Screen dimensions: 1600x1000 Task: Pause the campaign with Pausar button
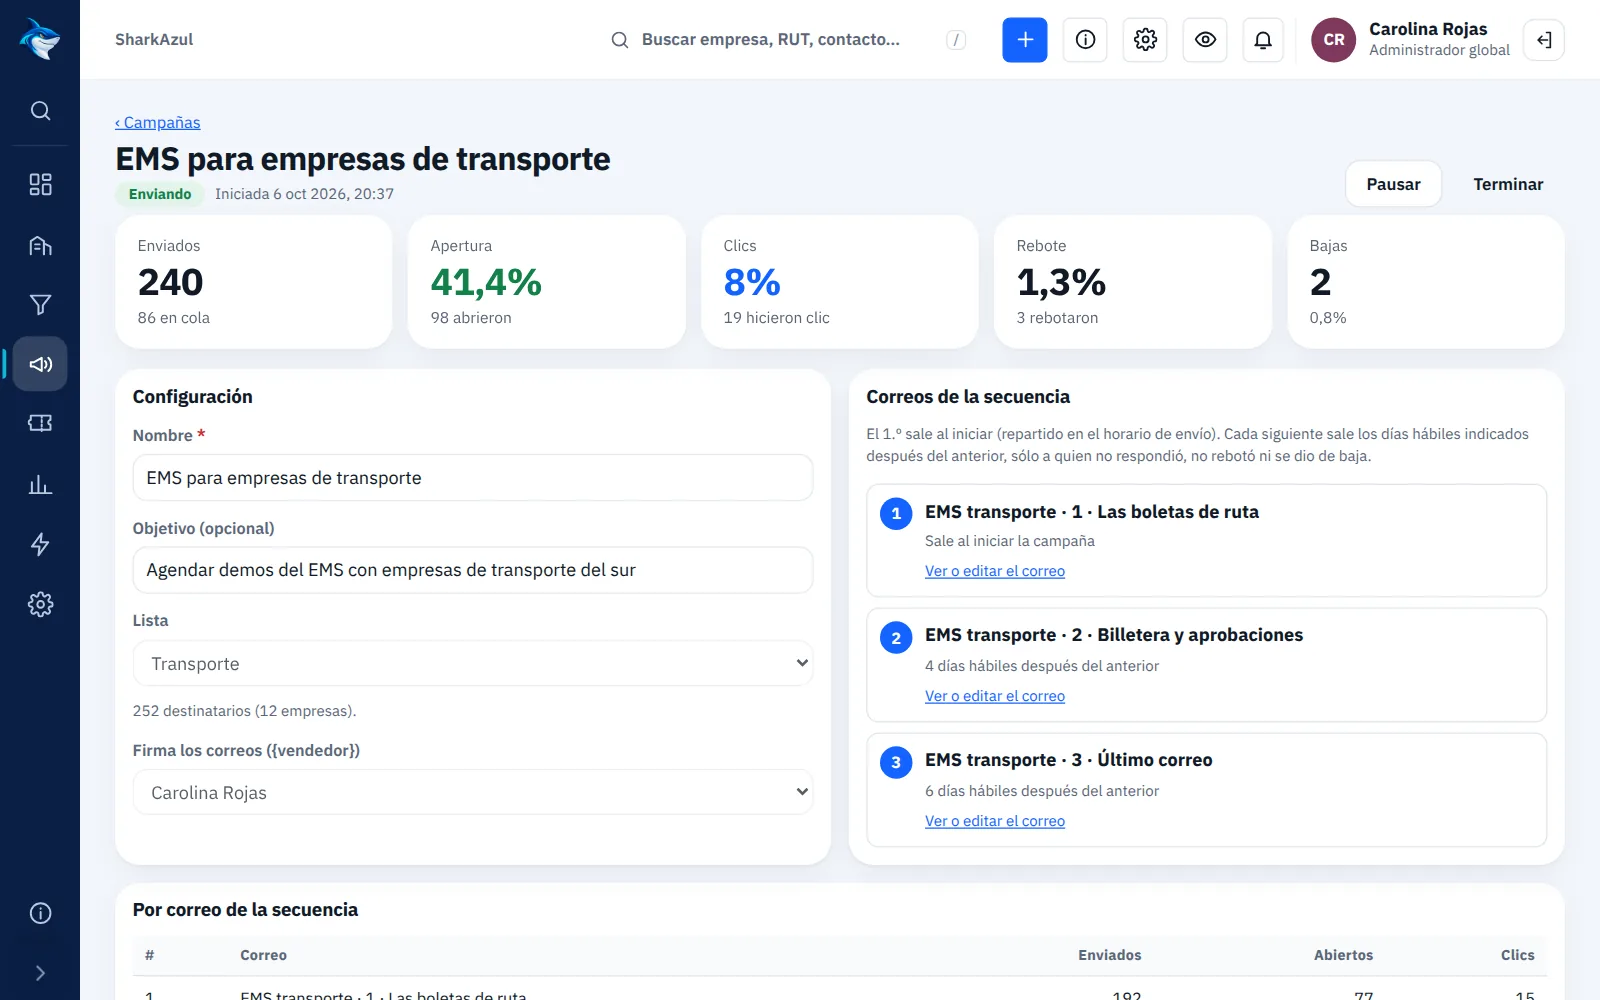pyautogui.click(x=1393, y=184)
